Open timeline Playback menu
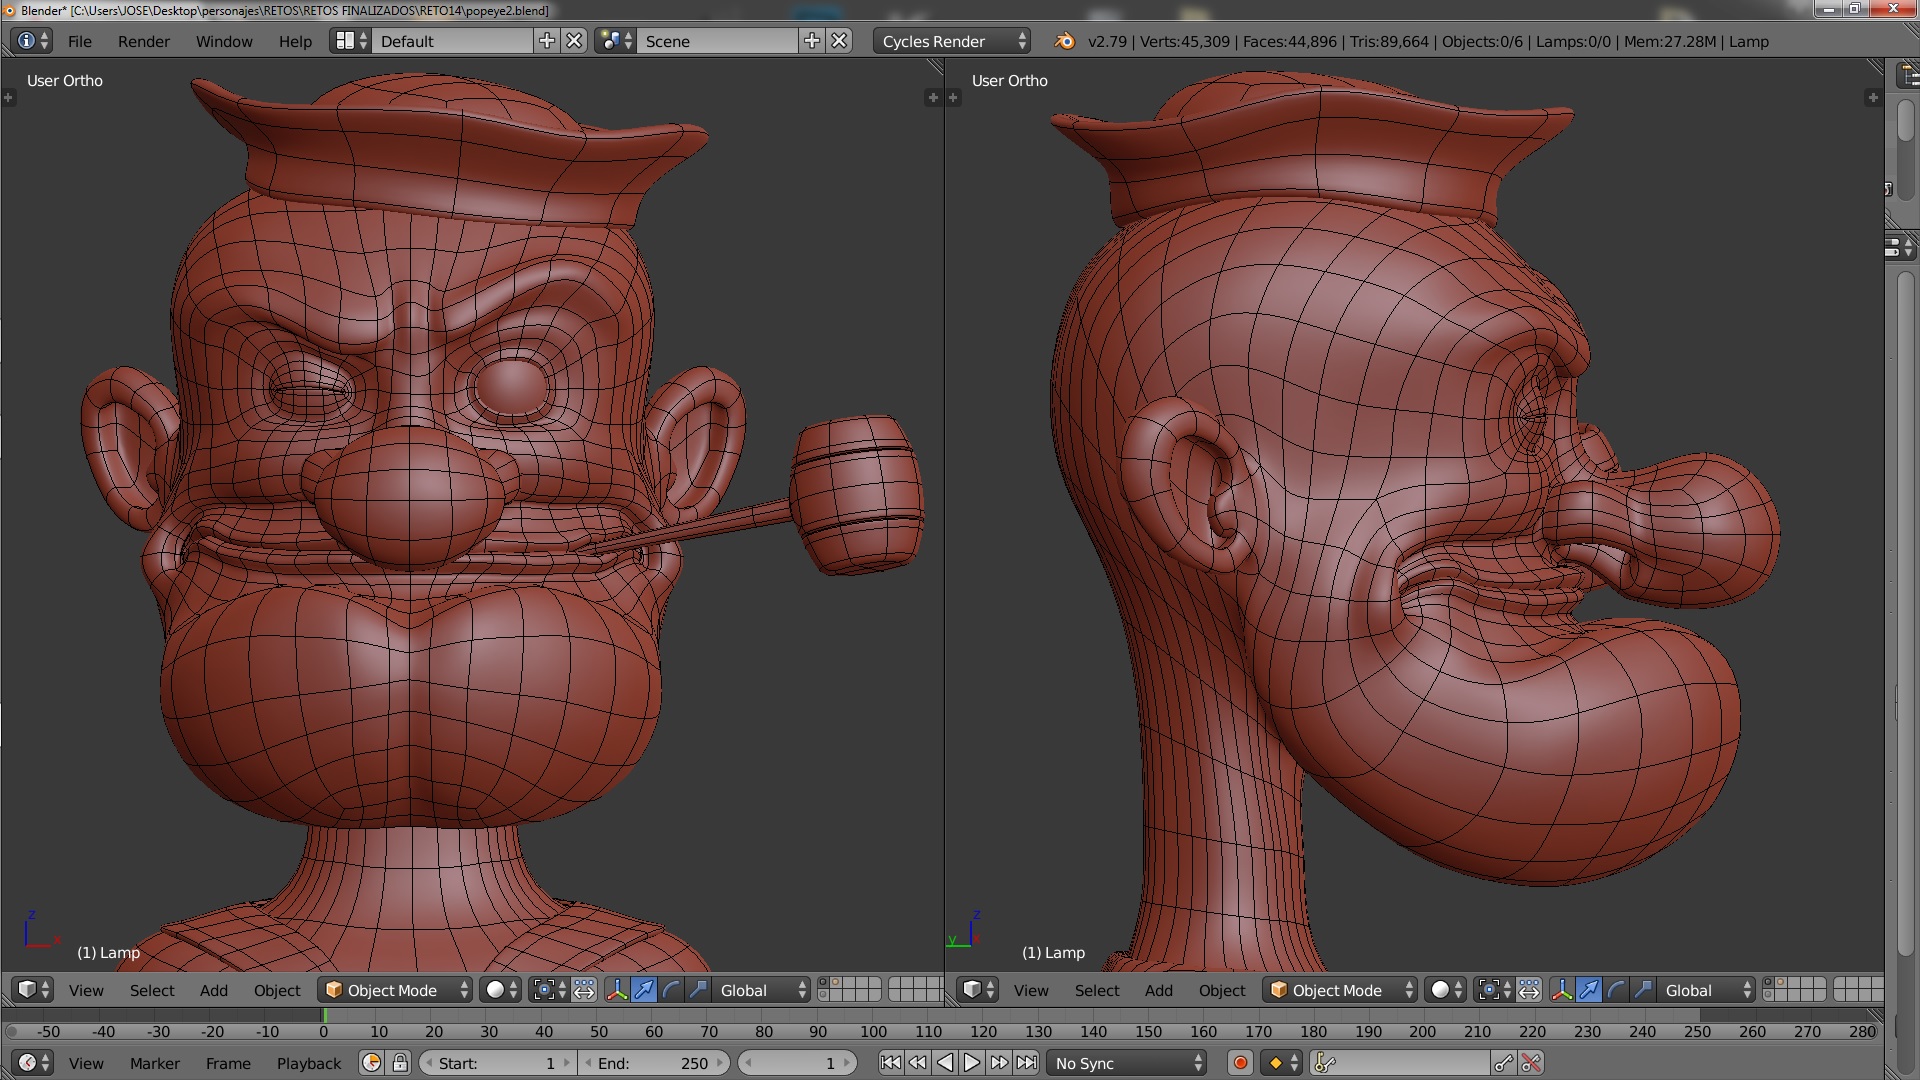Screen dimensions: 1920x1080 click(x=309, y=1063)
